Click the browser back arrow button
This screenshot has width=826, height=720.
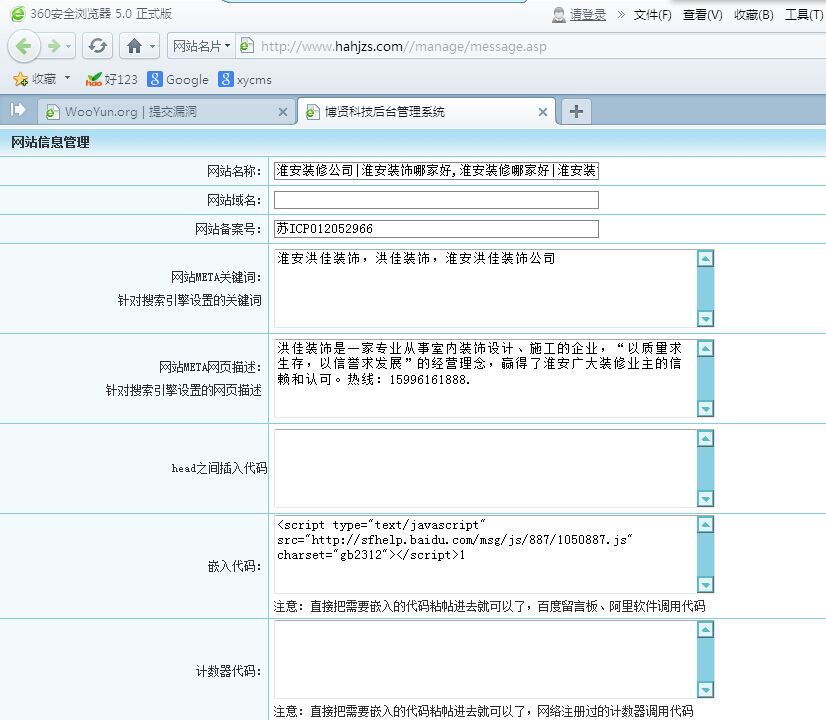point(24,46)
